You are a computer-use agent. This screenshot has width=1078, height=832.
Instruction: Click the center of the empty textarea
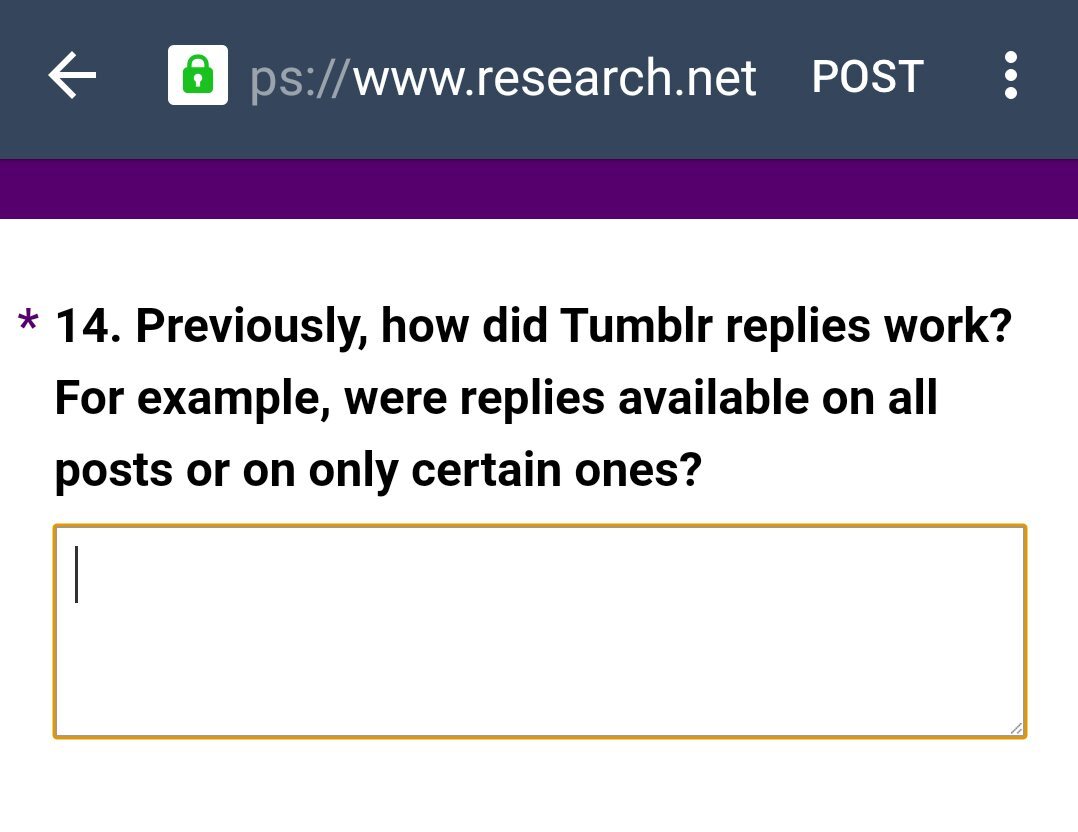pos(540,631)
